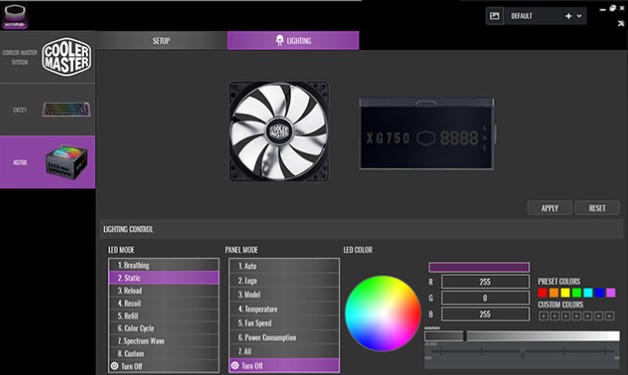Click the Apply button

point(550,208)
